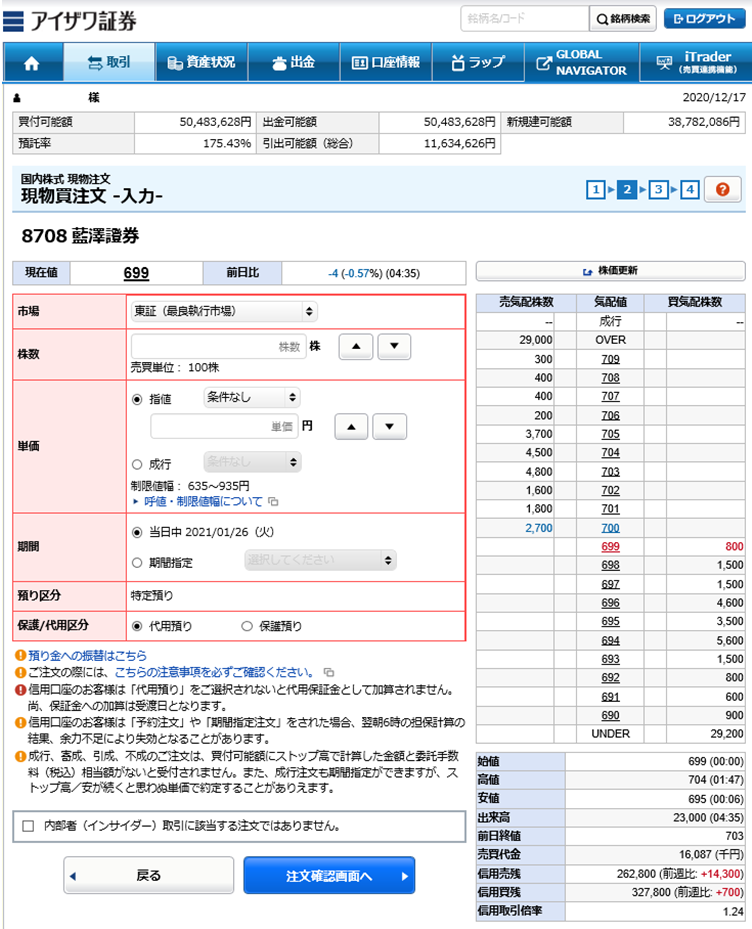Open the 指値 条件なし condition dropdown

[252, 397]
